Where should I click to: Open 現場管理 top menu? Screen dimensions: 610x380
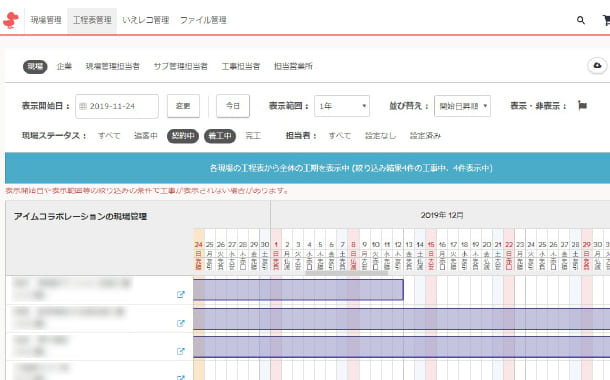click(46, 20)
